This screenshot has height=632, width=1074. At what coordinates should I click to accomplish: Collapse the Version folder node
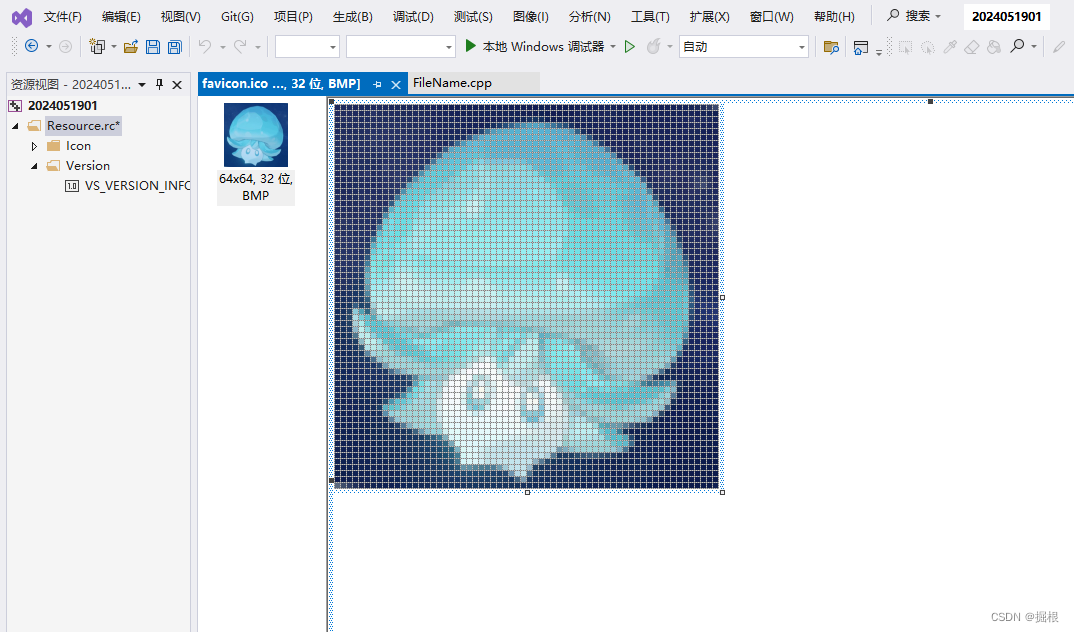(34, 166)
